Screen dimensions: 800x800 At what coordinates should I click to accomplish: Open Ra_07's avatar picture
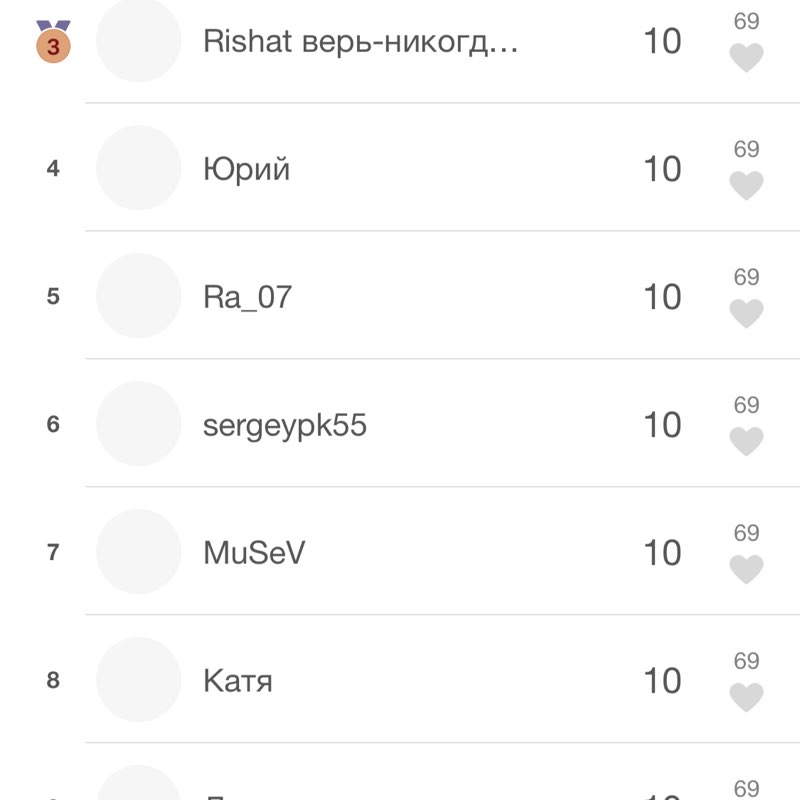click(138, 296)
